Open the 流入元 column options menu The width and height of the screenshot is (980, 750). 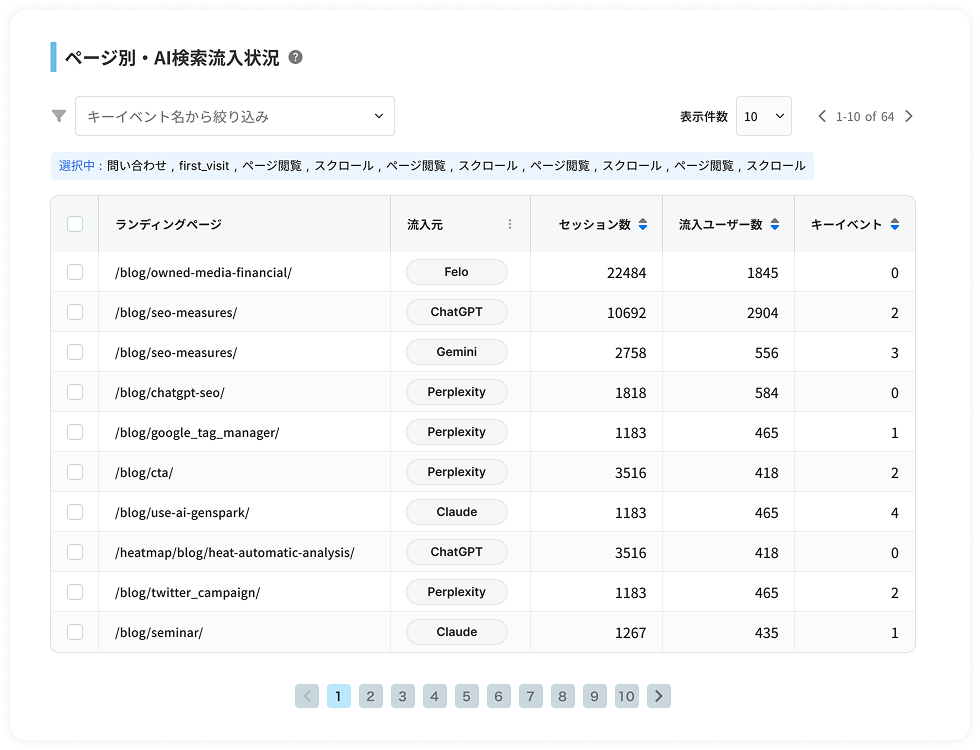[x=510, y=225]
